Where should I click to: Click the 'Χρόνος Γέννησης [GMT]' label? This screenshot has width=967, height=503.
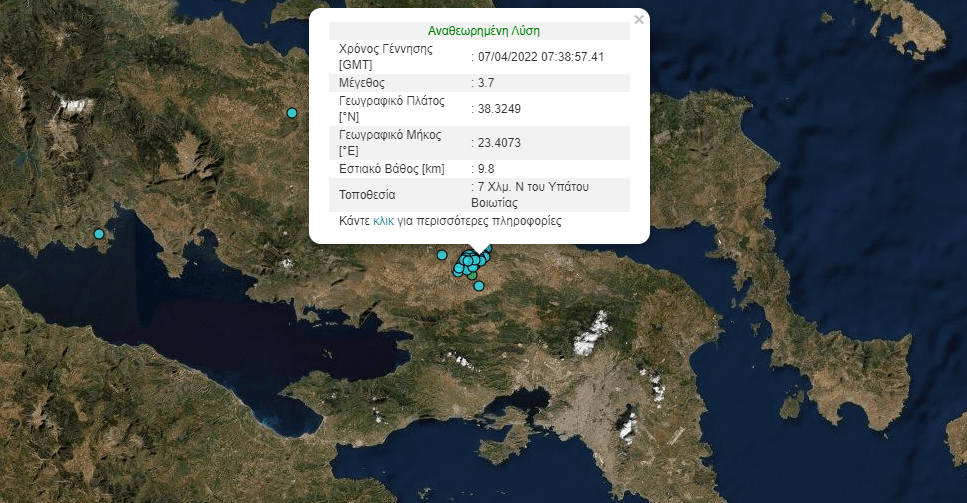click(x=385, y=57)
